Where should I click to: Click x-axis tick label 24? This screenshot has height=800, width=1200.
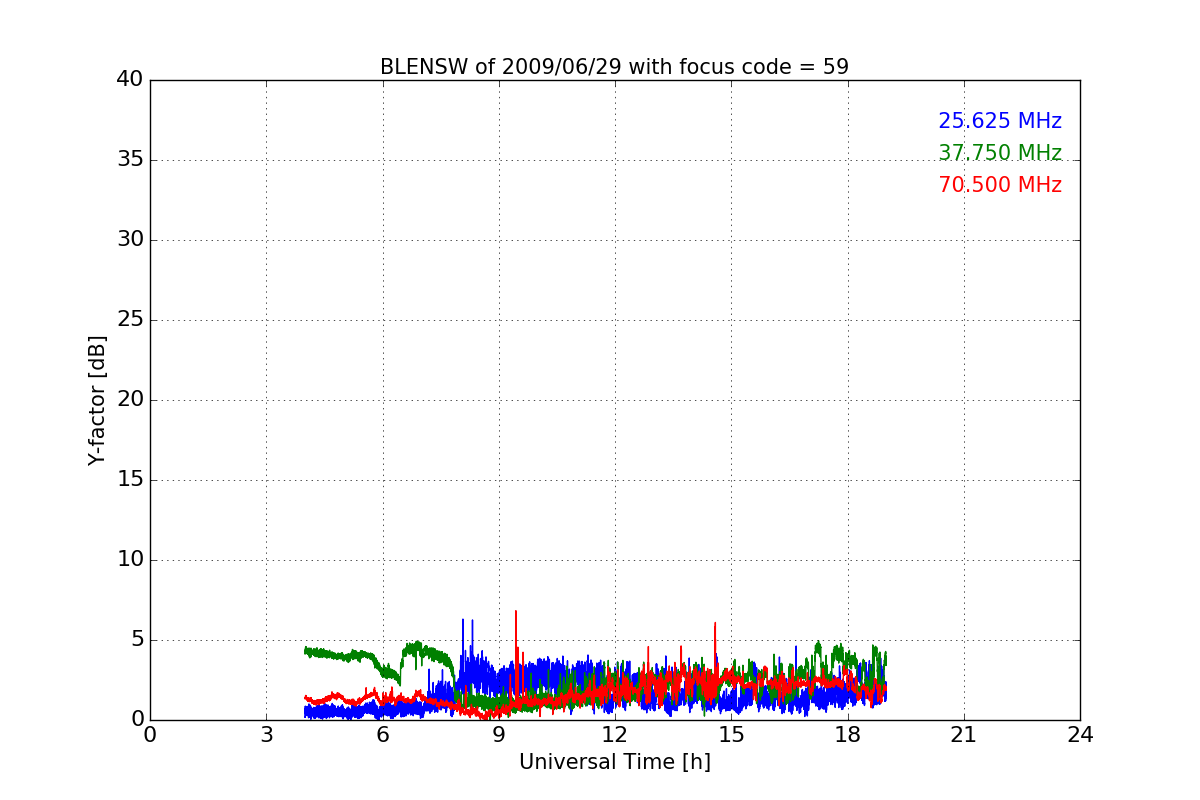pyautogui.click(x=1080, y=735)
